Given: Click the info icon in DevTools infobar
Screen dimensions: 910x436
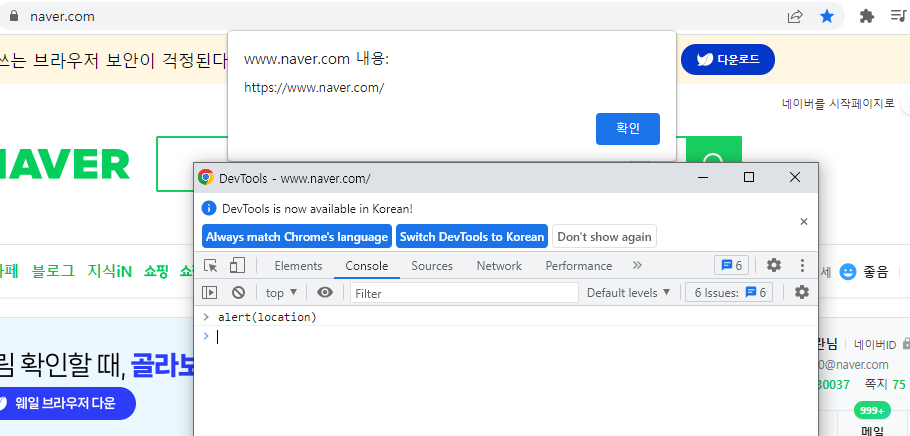Looking at the screenshot, I should [x=209, y=208].
